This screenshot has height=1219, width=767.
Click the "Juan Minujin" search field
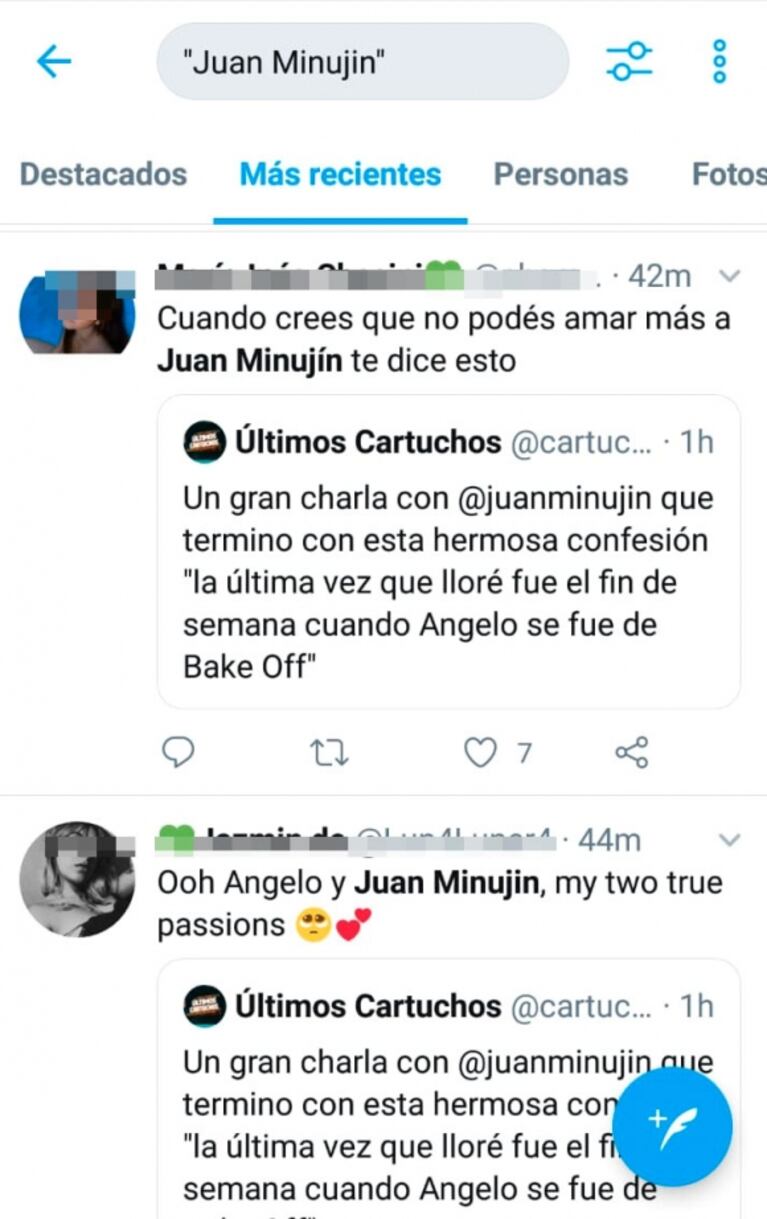click(x=362, y=62)
